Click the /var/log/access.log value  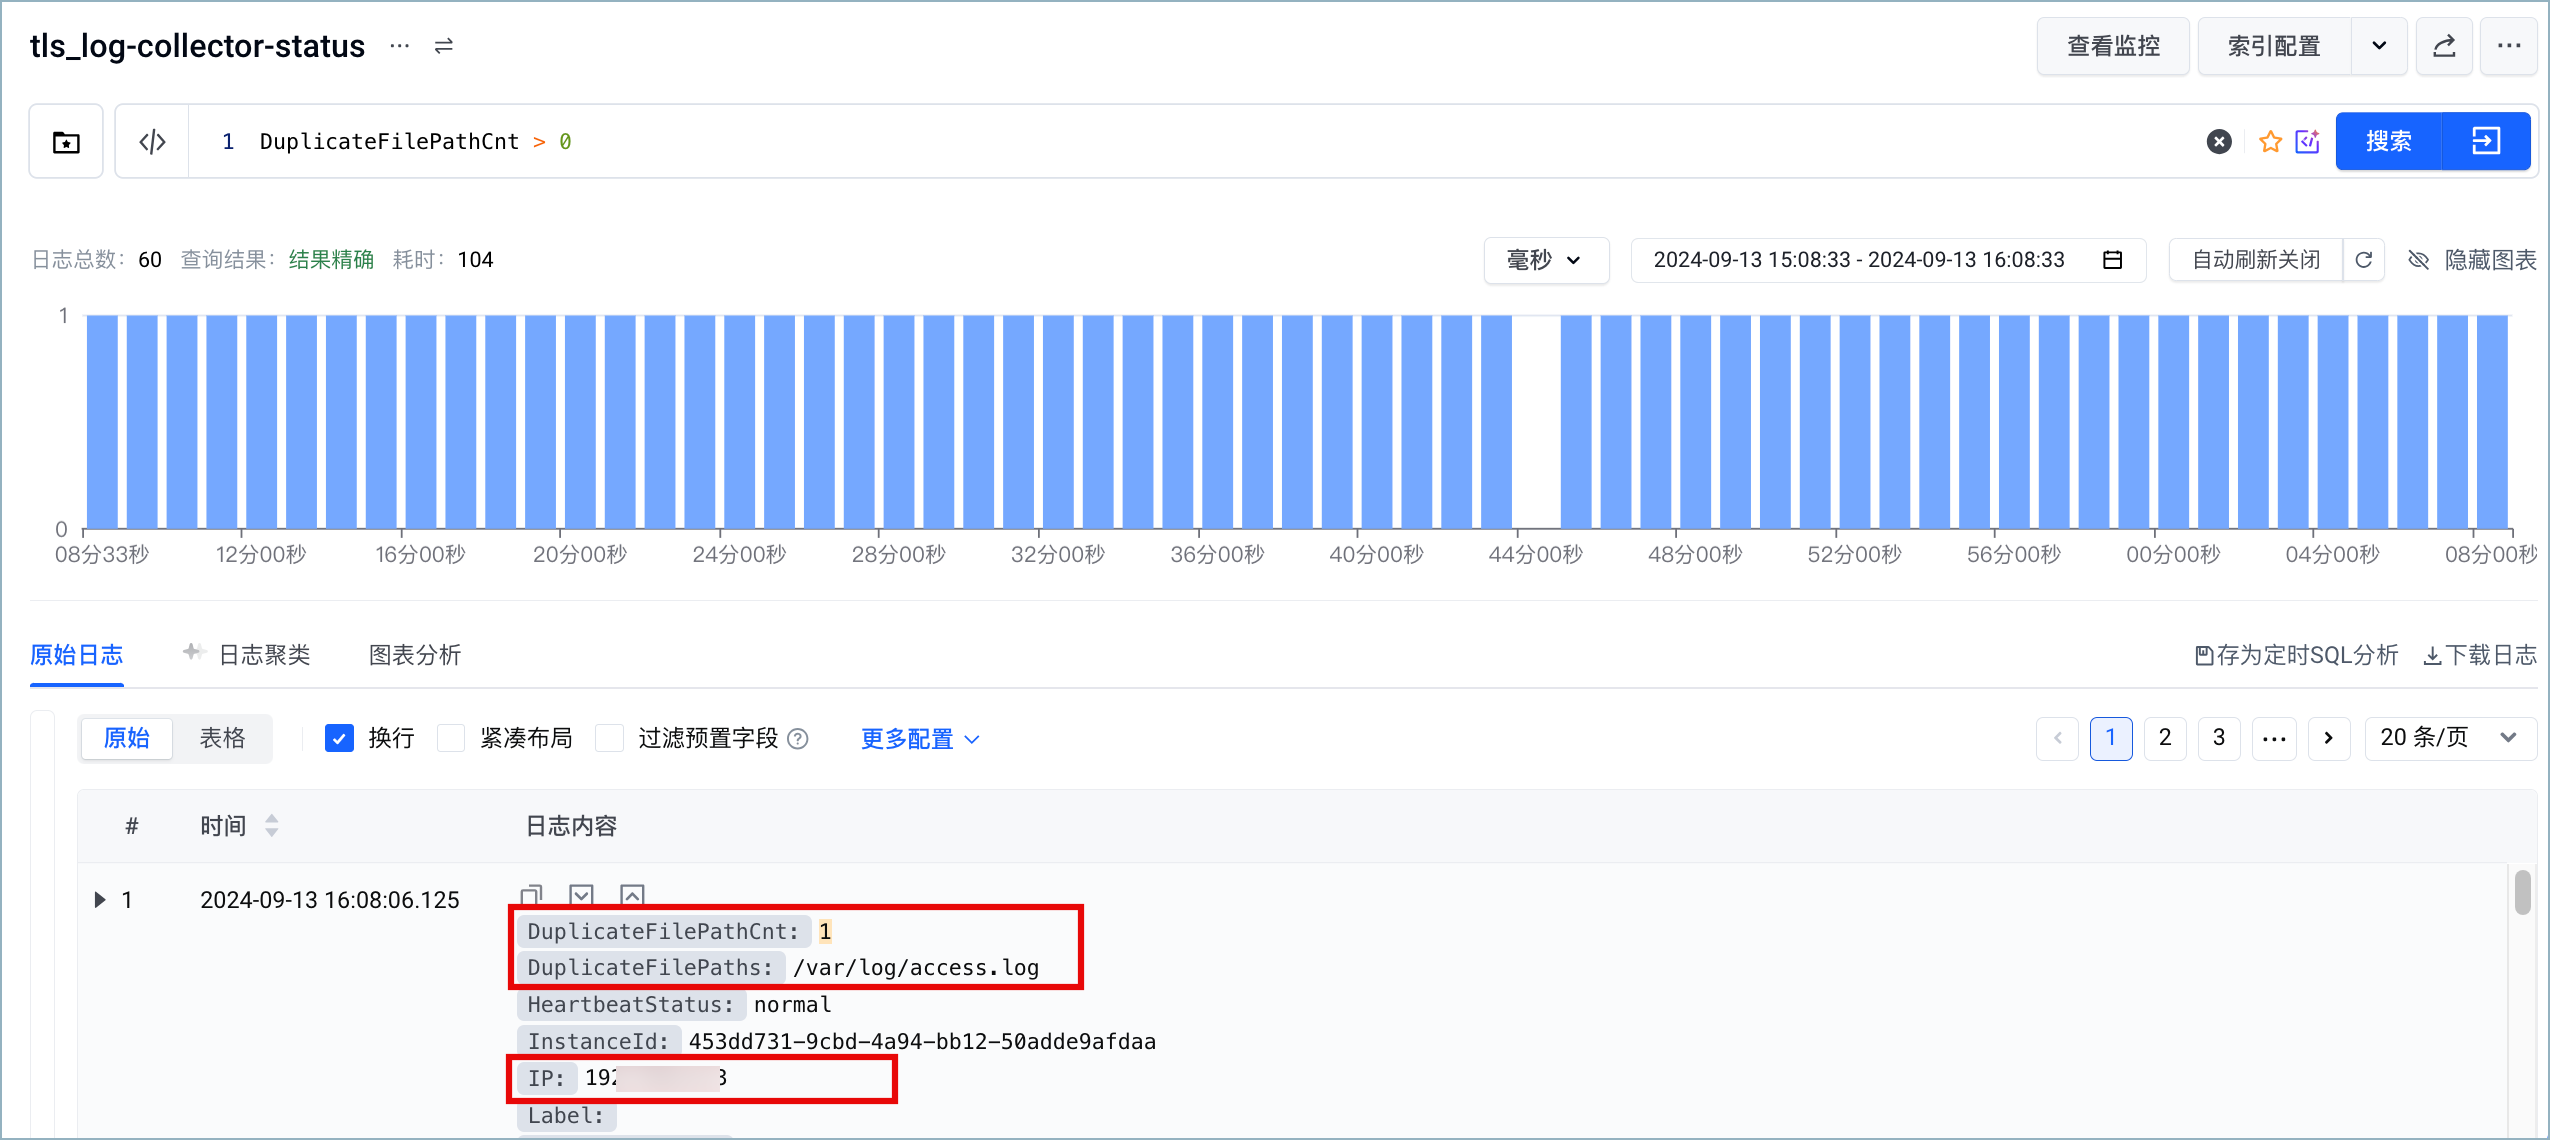coord(916,967)
